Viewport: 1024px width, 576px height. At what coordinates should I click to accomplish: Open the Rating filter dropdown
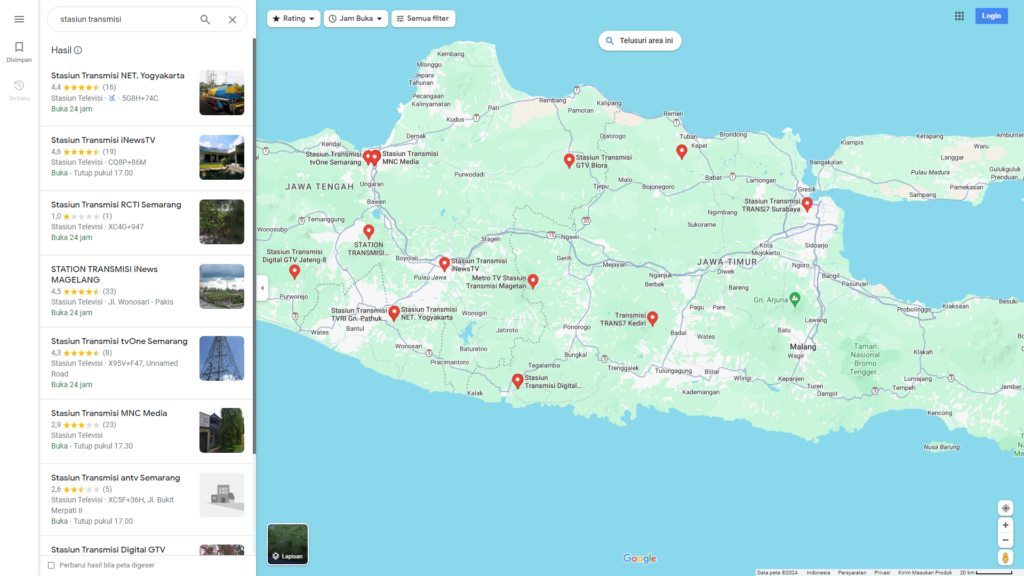[x=293, y=19]
